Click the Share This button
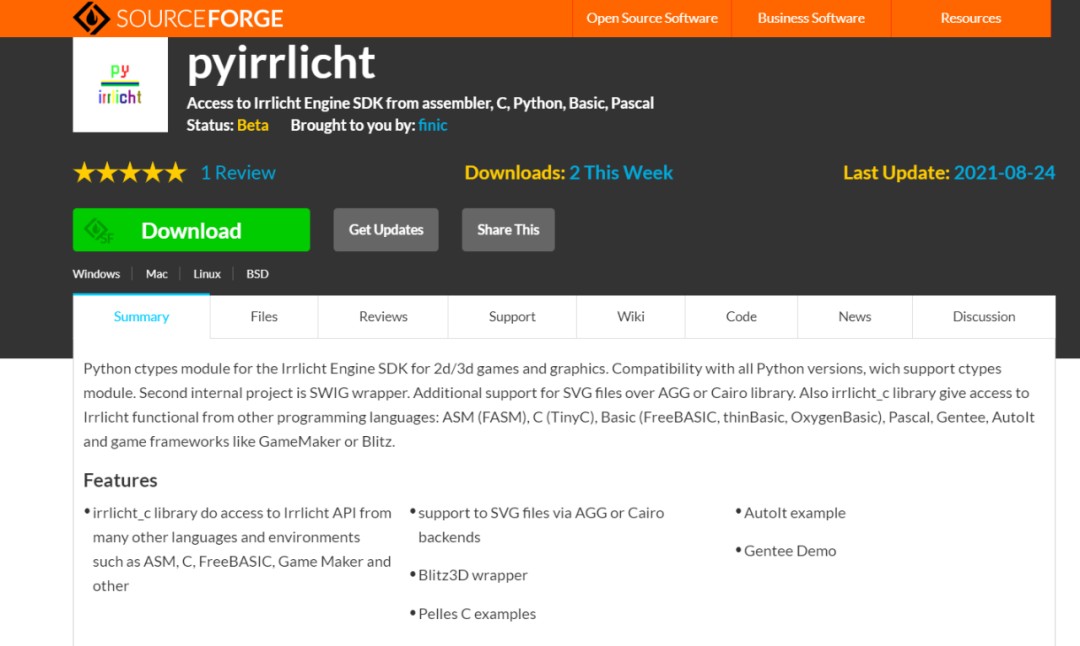The width and height of the screenshot is (1080, 646). 508,230
